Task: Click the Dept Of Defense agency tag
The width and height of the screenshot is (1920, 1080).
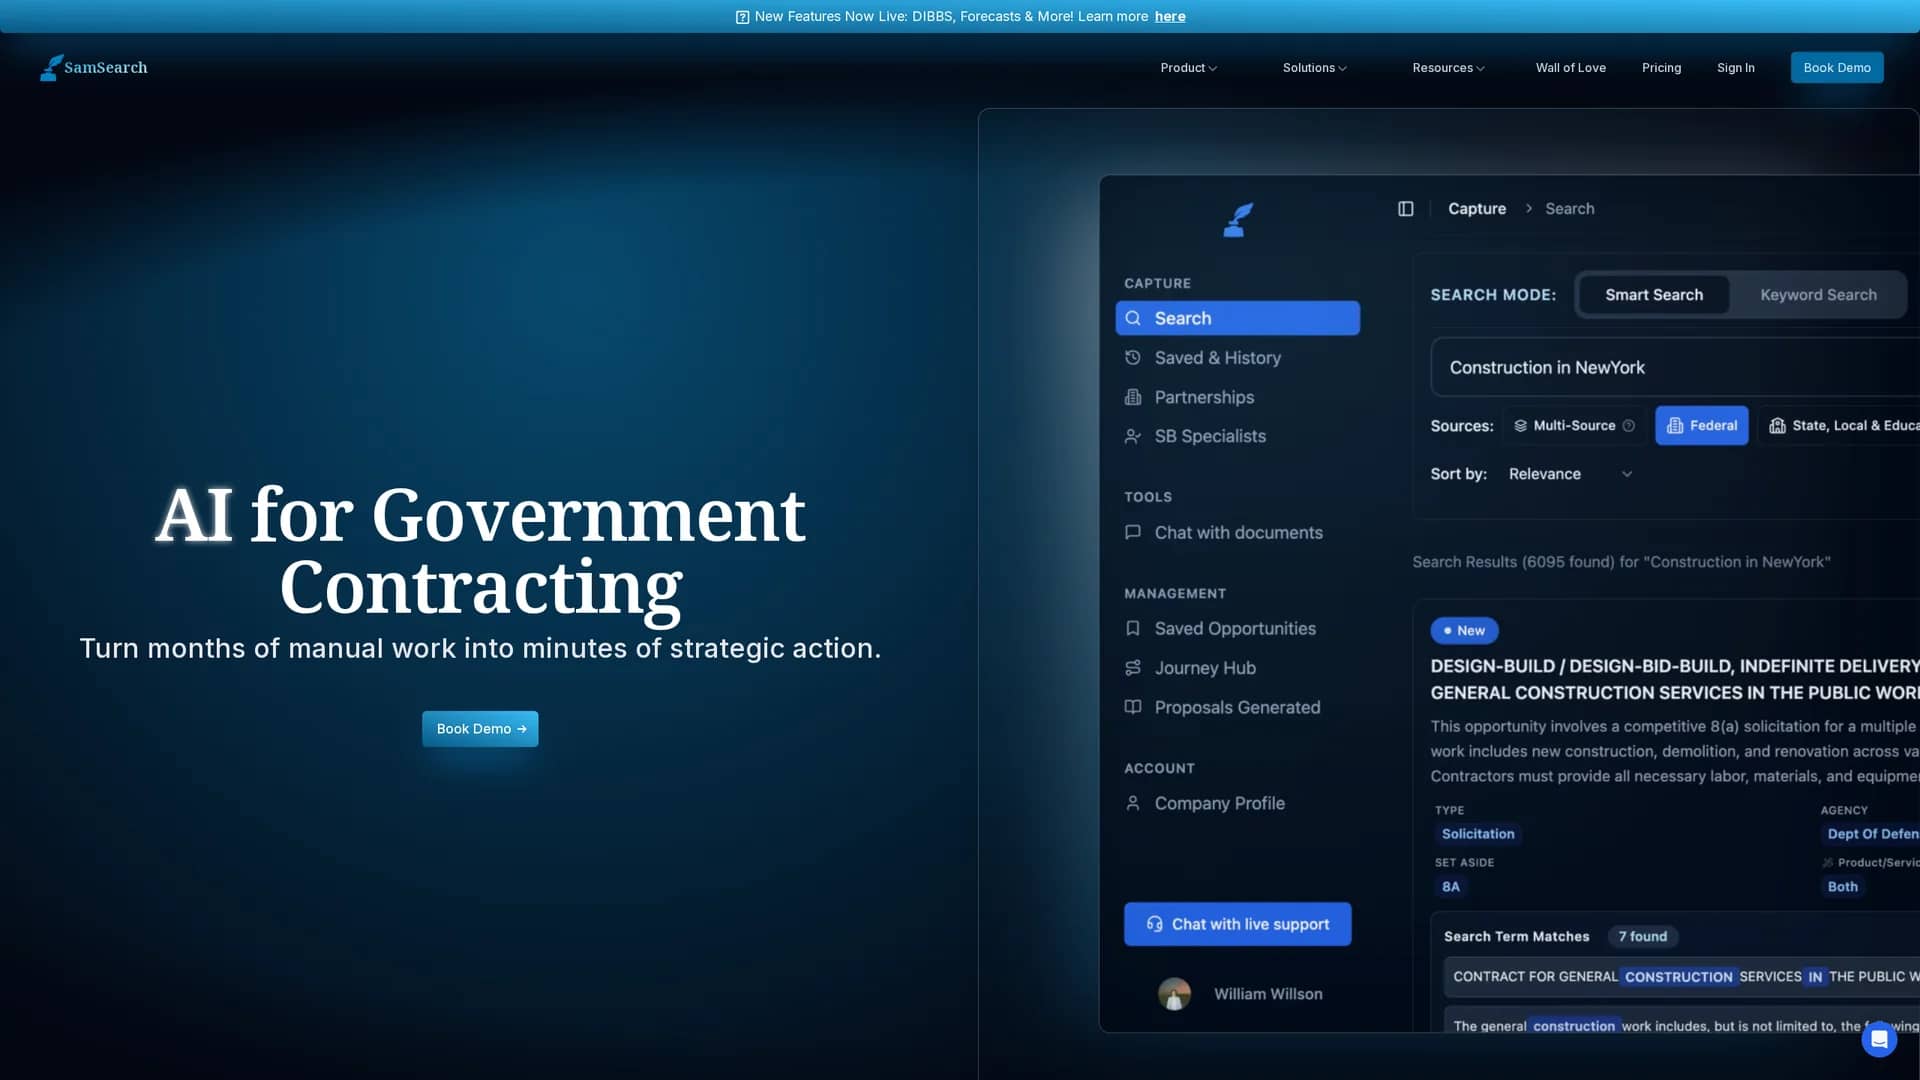Action: point(1871,834)
